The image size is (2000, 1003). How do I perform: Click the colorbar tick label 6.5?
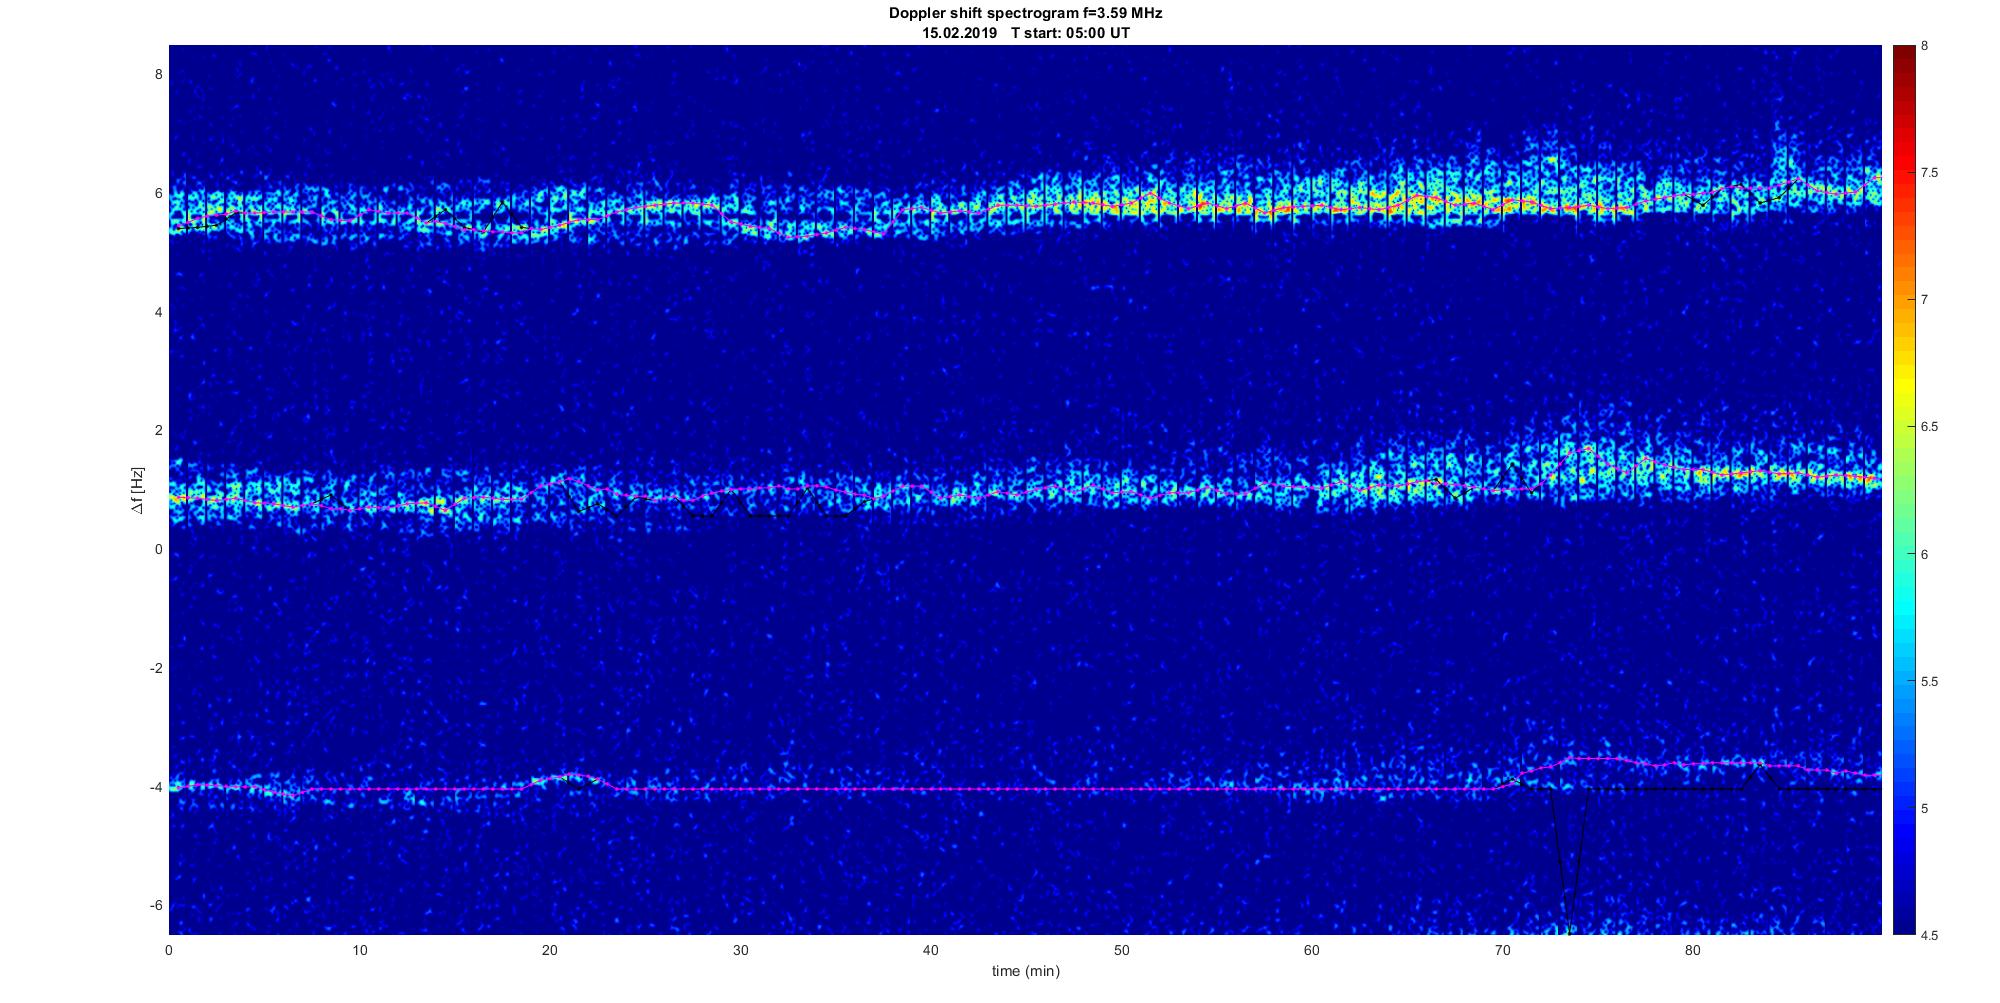pos(1930,427)
